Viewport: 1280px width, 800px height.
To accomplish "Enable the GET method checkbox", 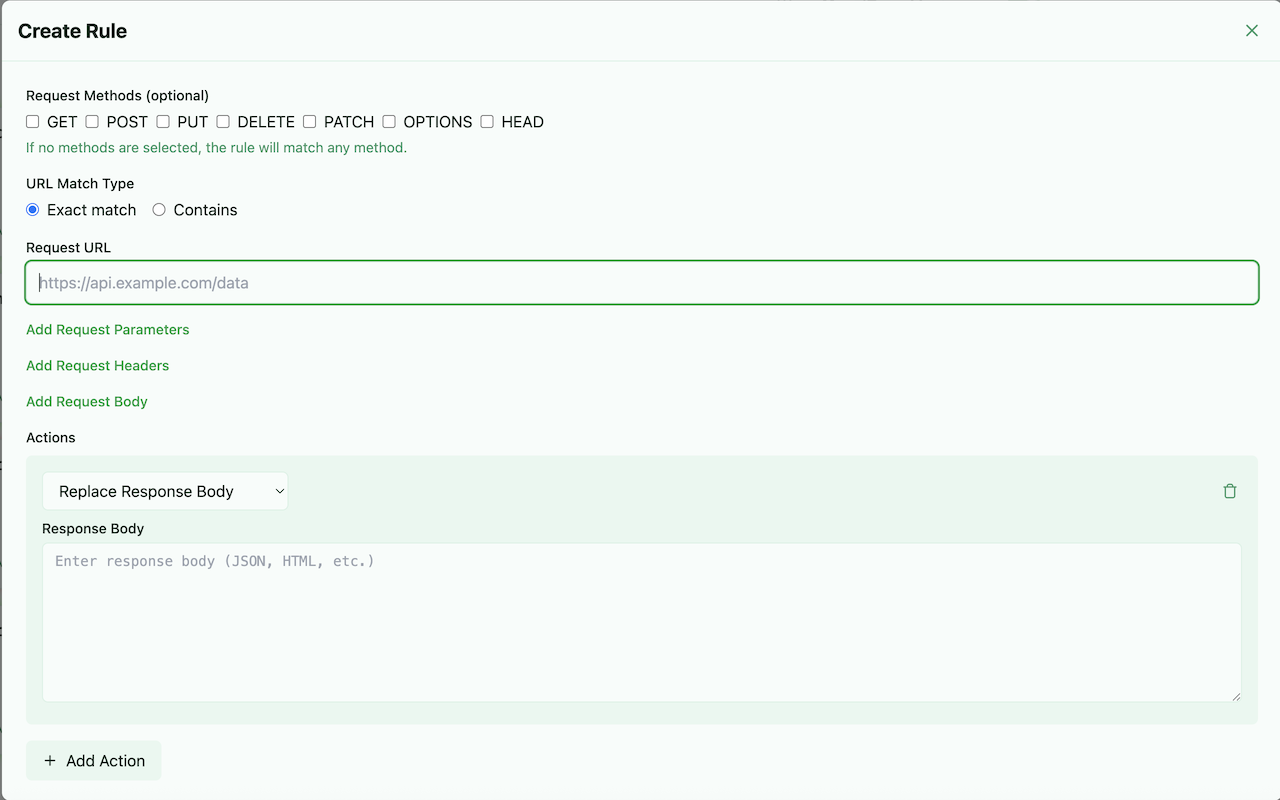I will [33, 122].
